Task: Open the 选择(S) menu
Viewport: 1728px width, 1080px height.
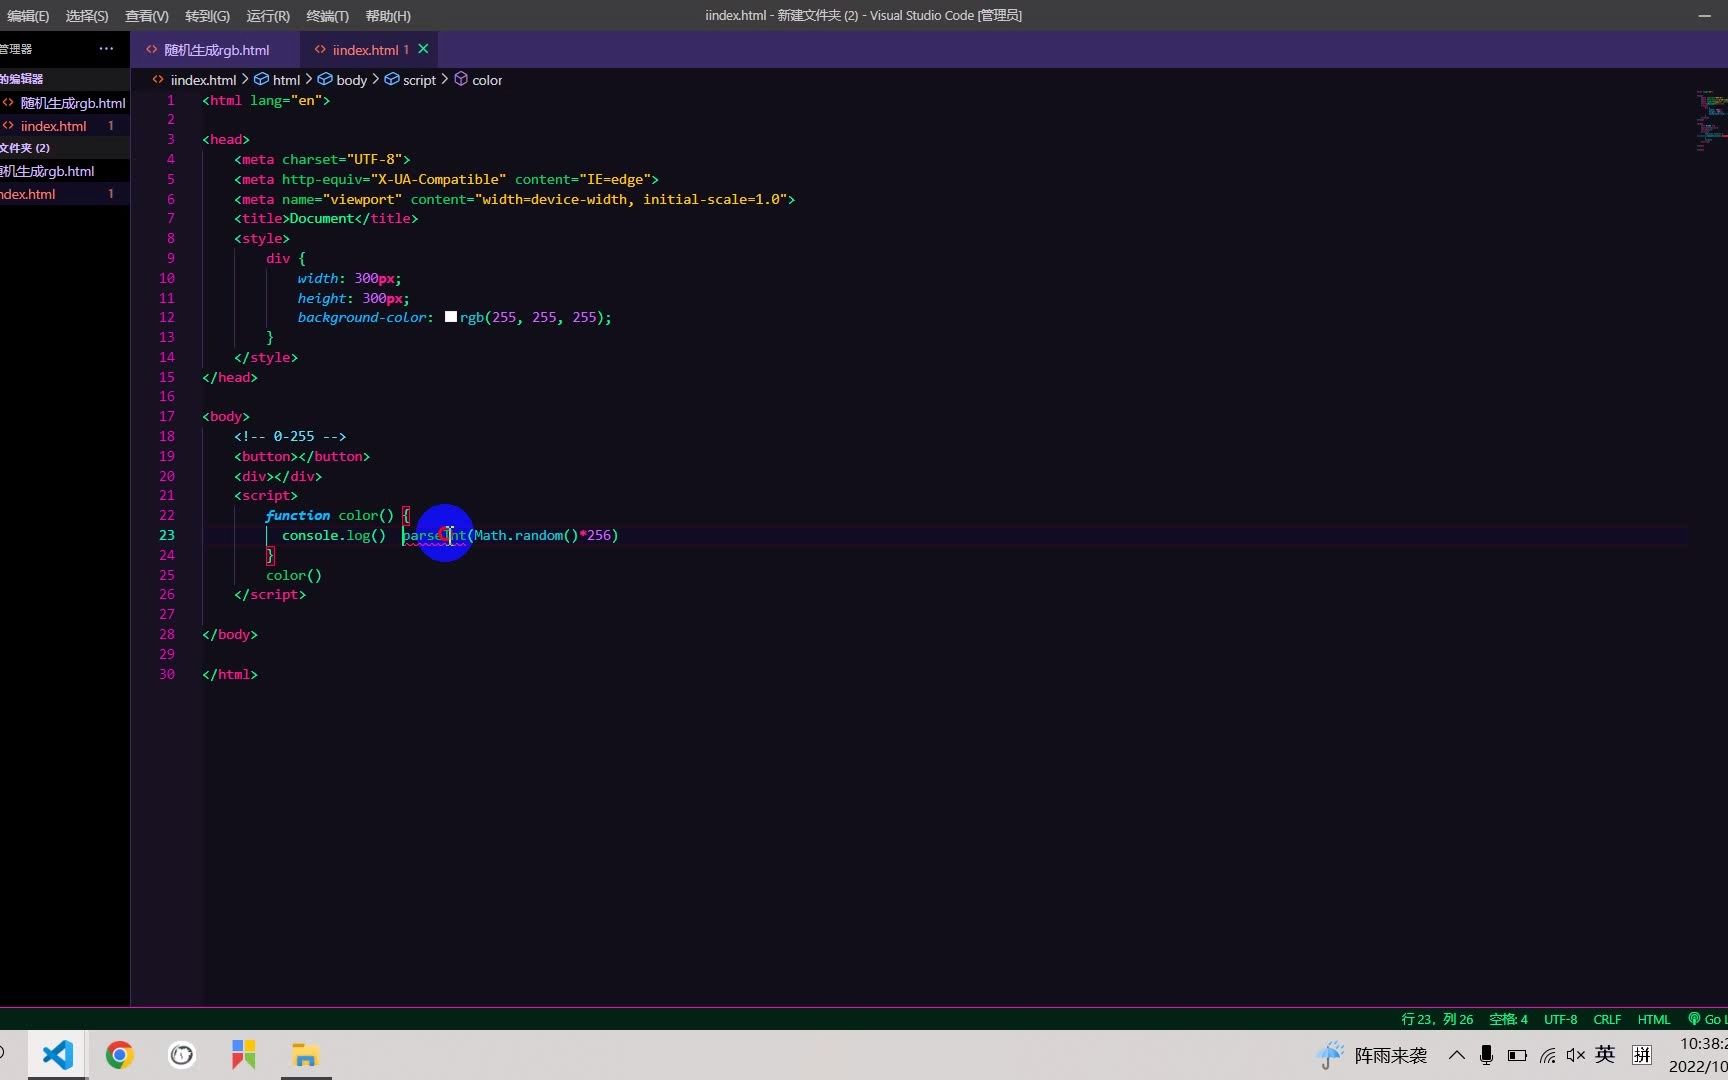Action: point(87,16)
